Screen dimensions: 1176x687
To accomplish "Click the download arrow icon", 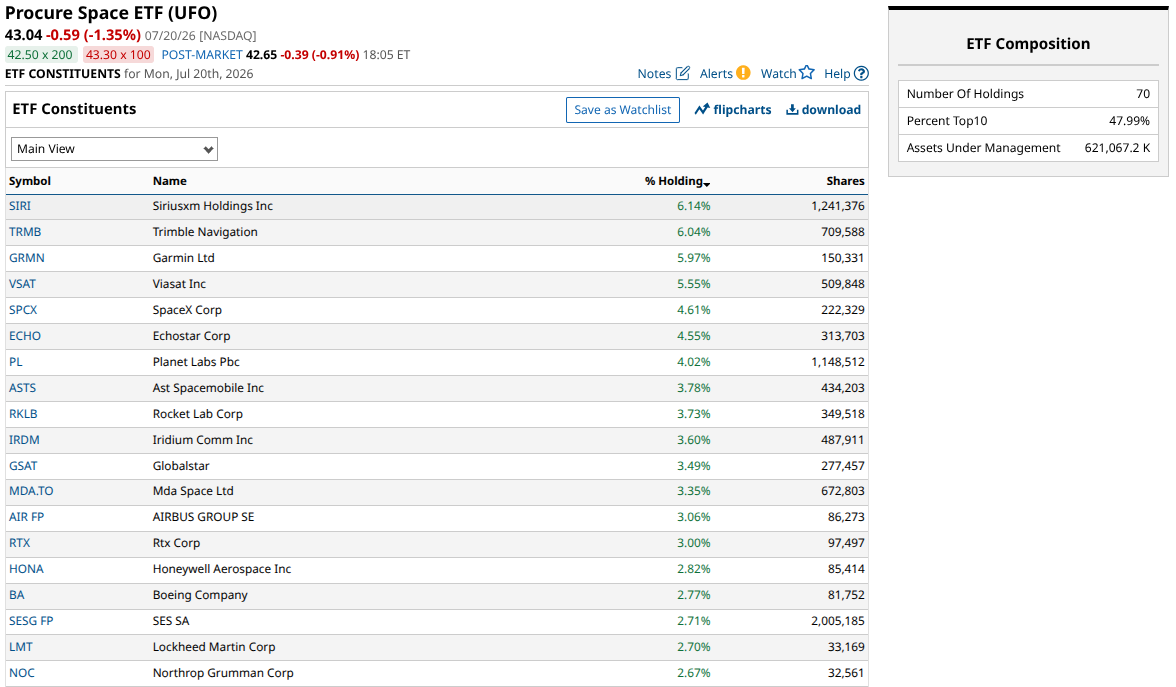I will (x=792, y=110).
